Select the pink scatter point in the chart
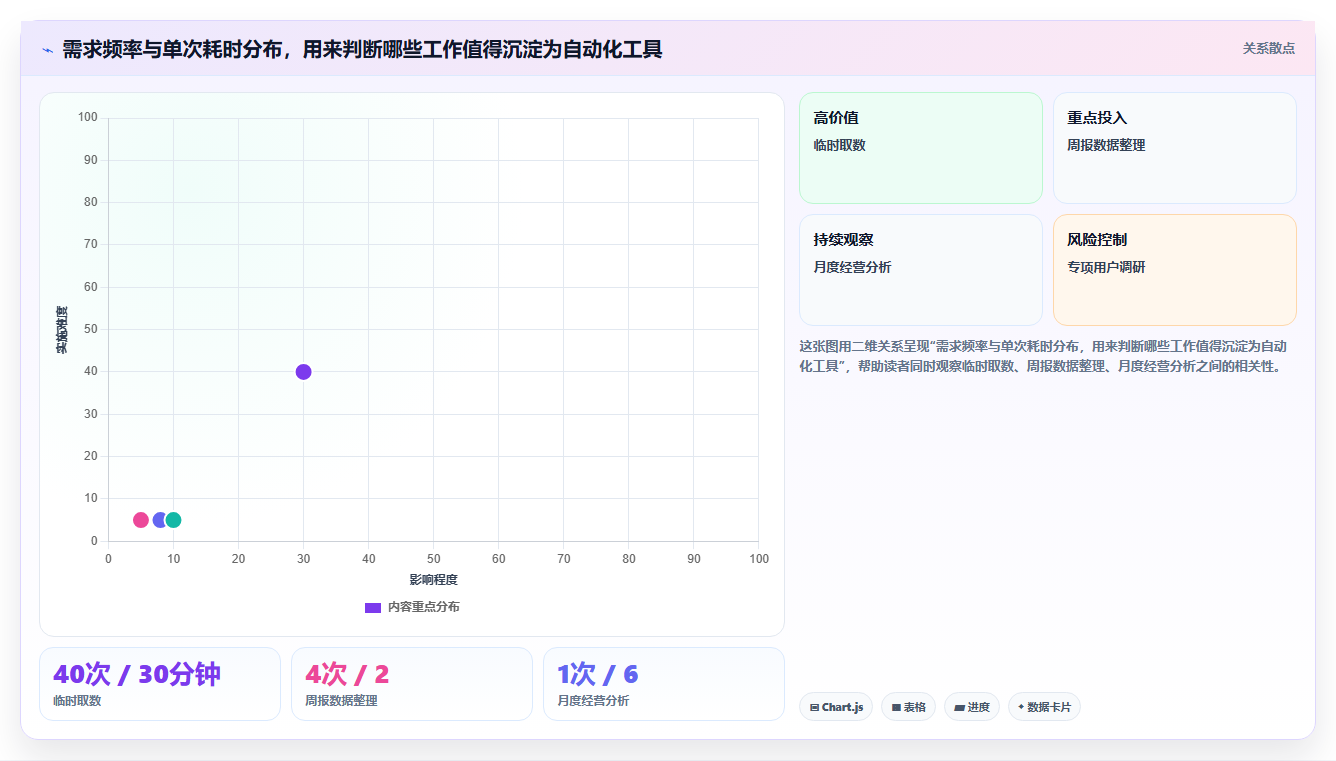This screenshot has width=1336, height=761. coord(141,520)
